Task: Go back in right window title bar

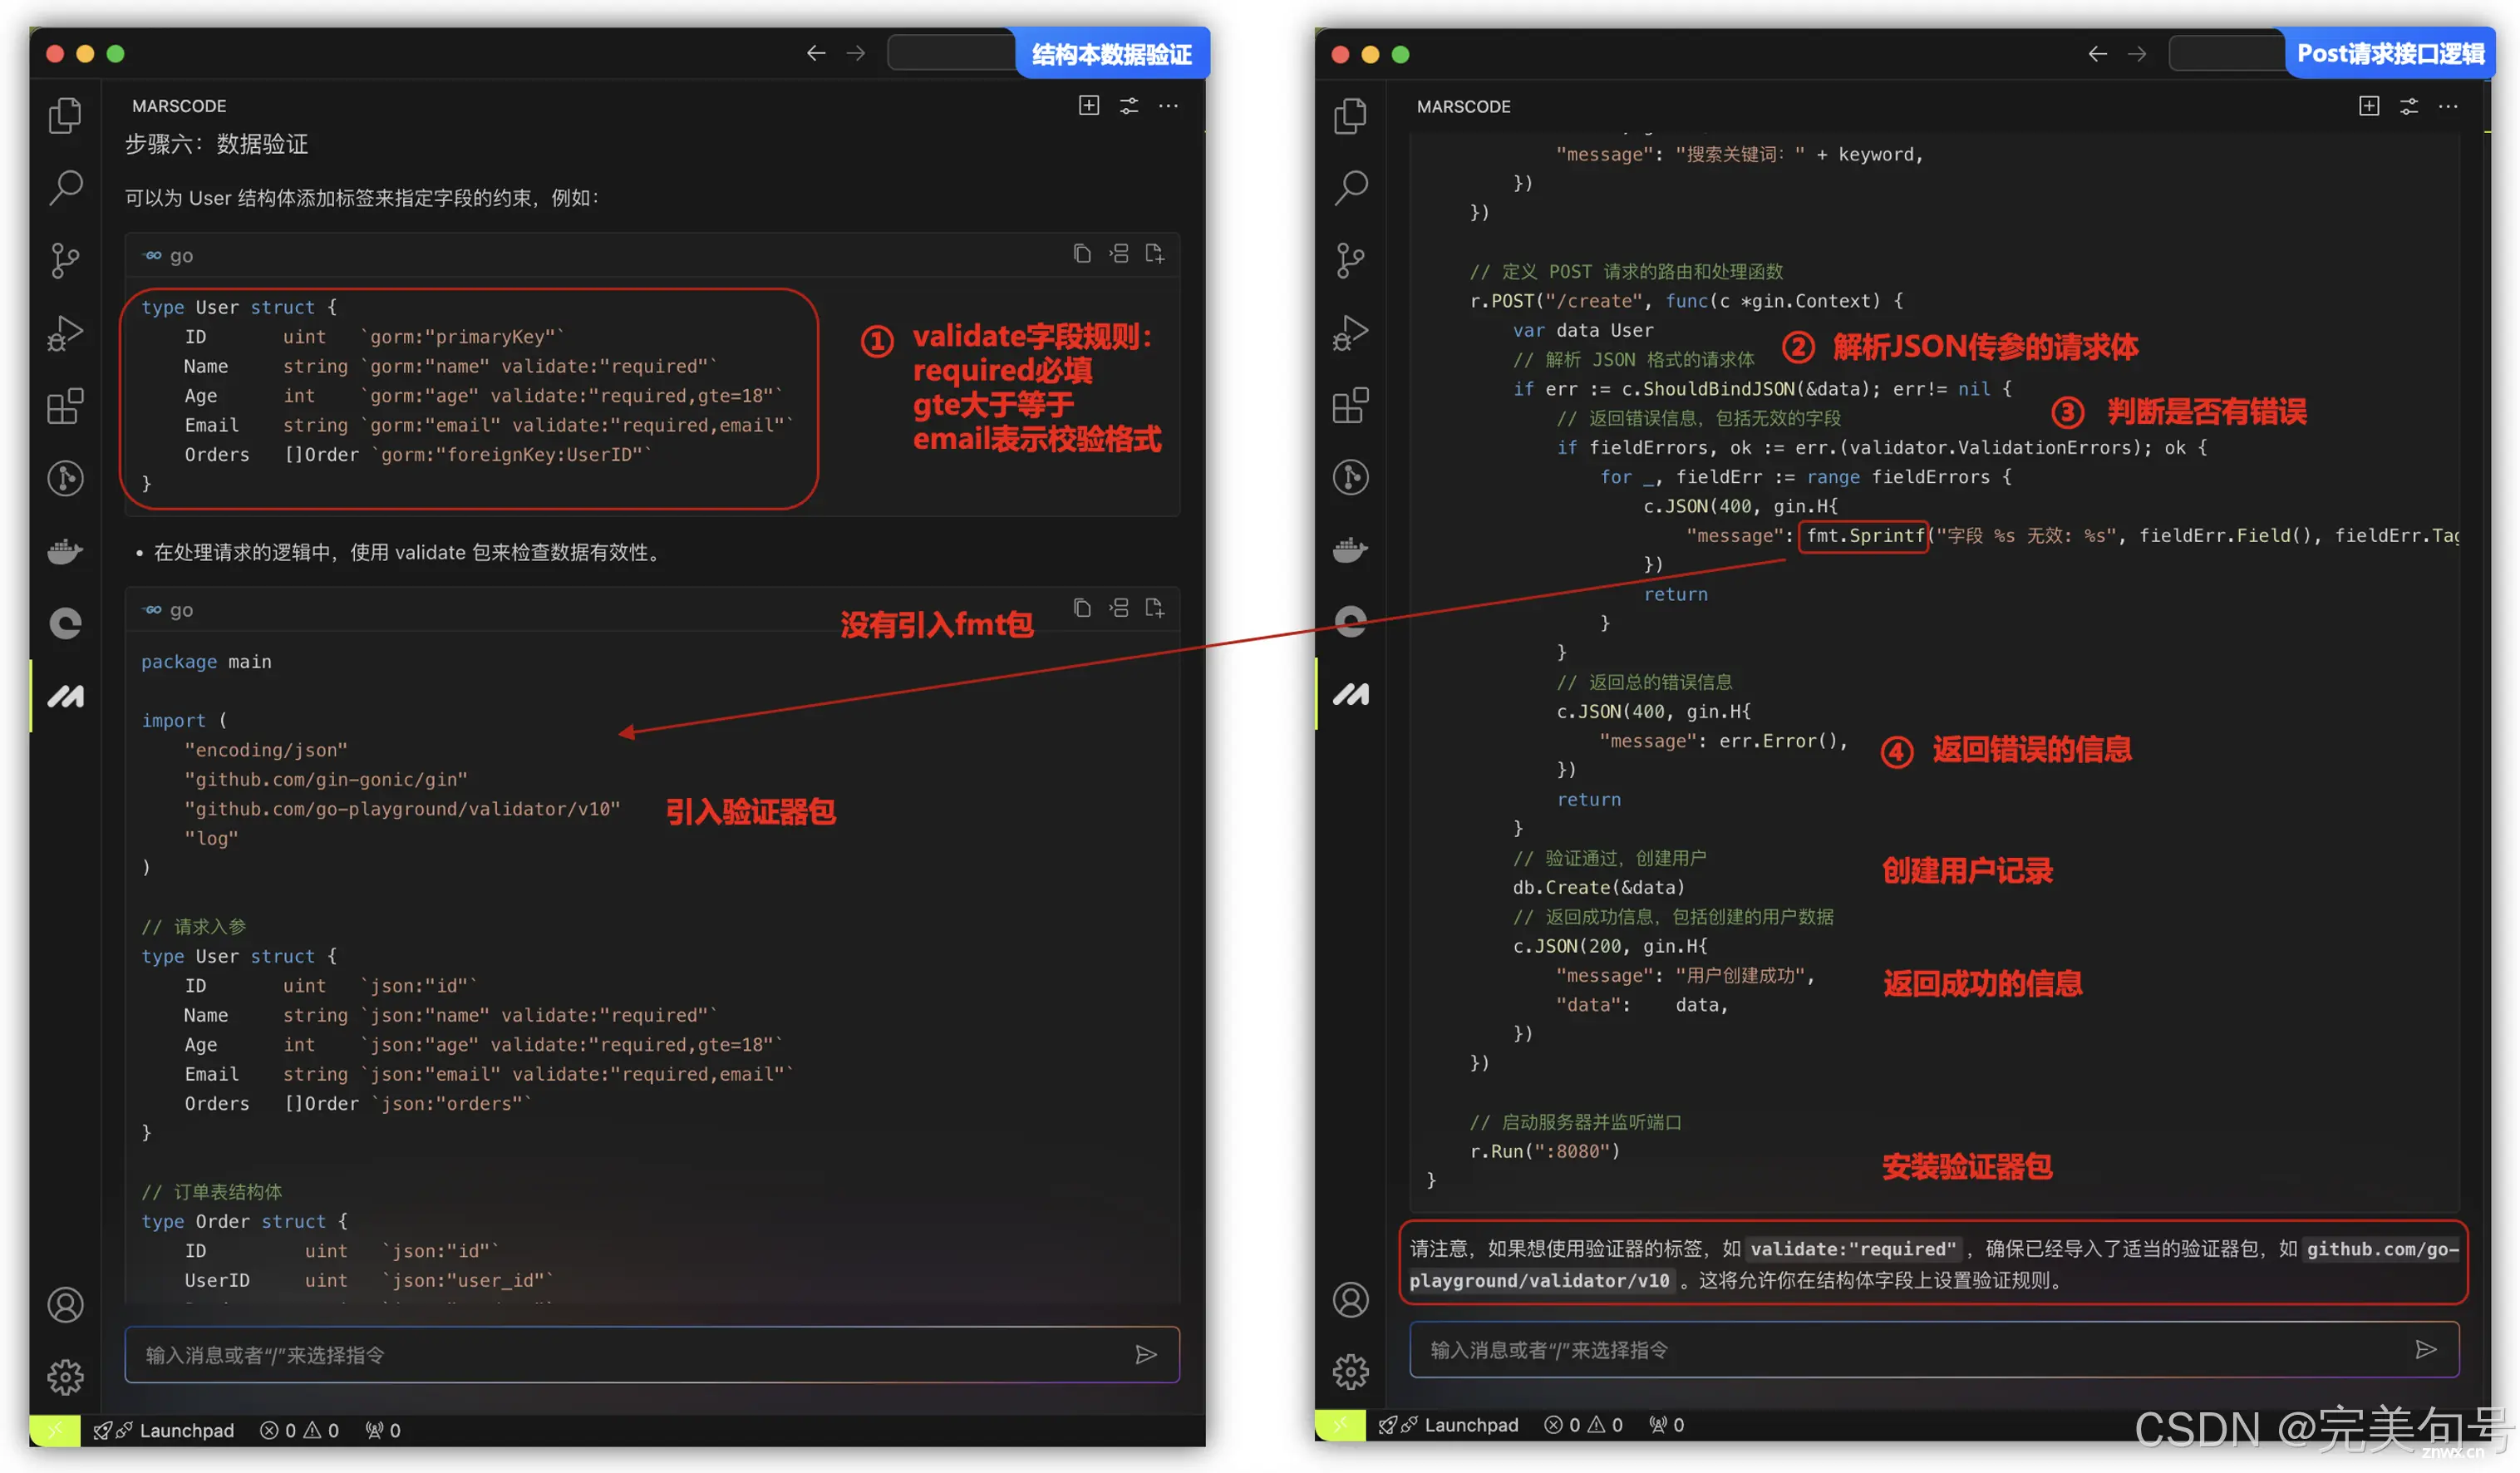Action: click(x=2098, y=54)
